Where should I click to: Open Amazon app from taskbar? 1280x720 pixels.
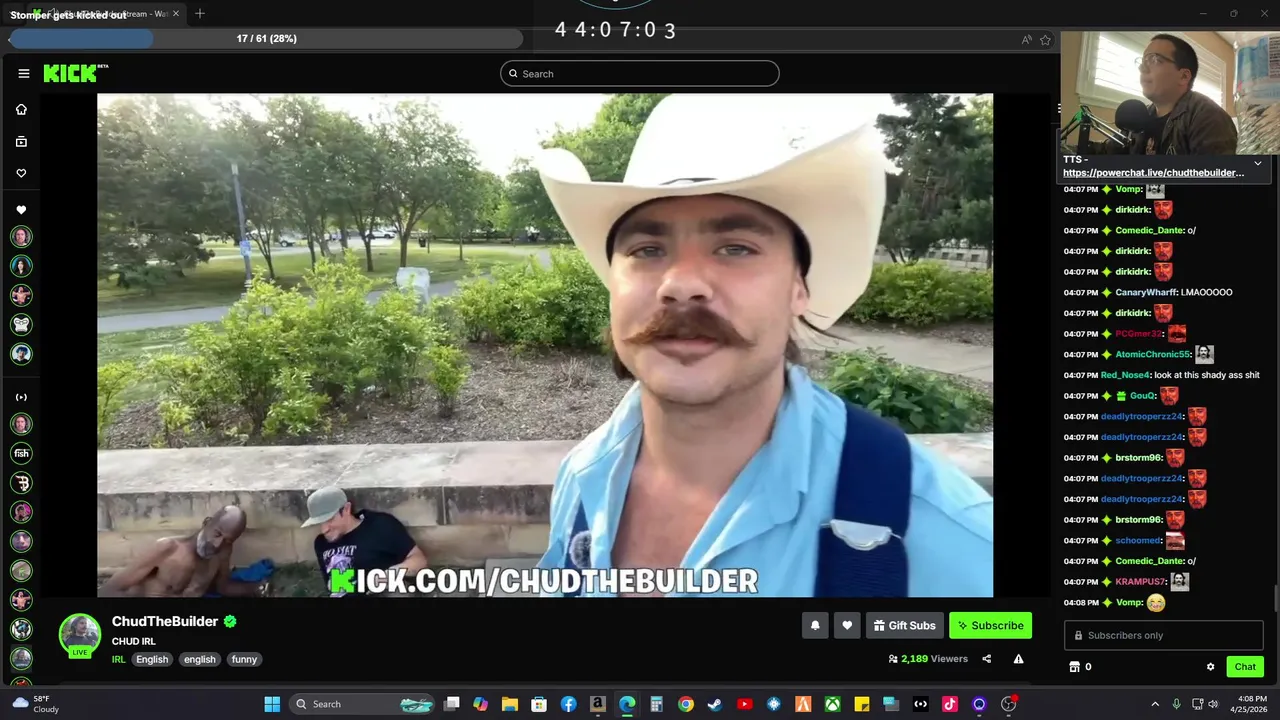598,704
